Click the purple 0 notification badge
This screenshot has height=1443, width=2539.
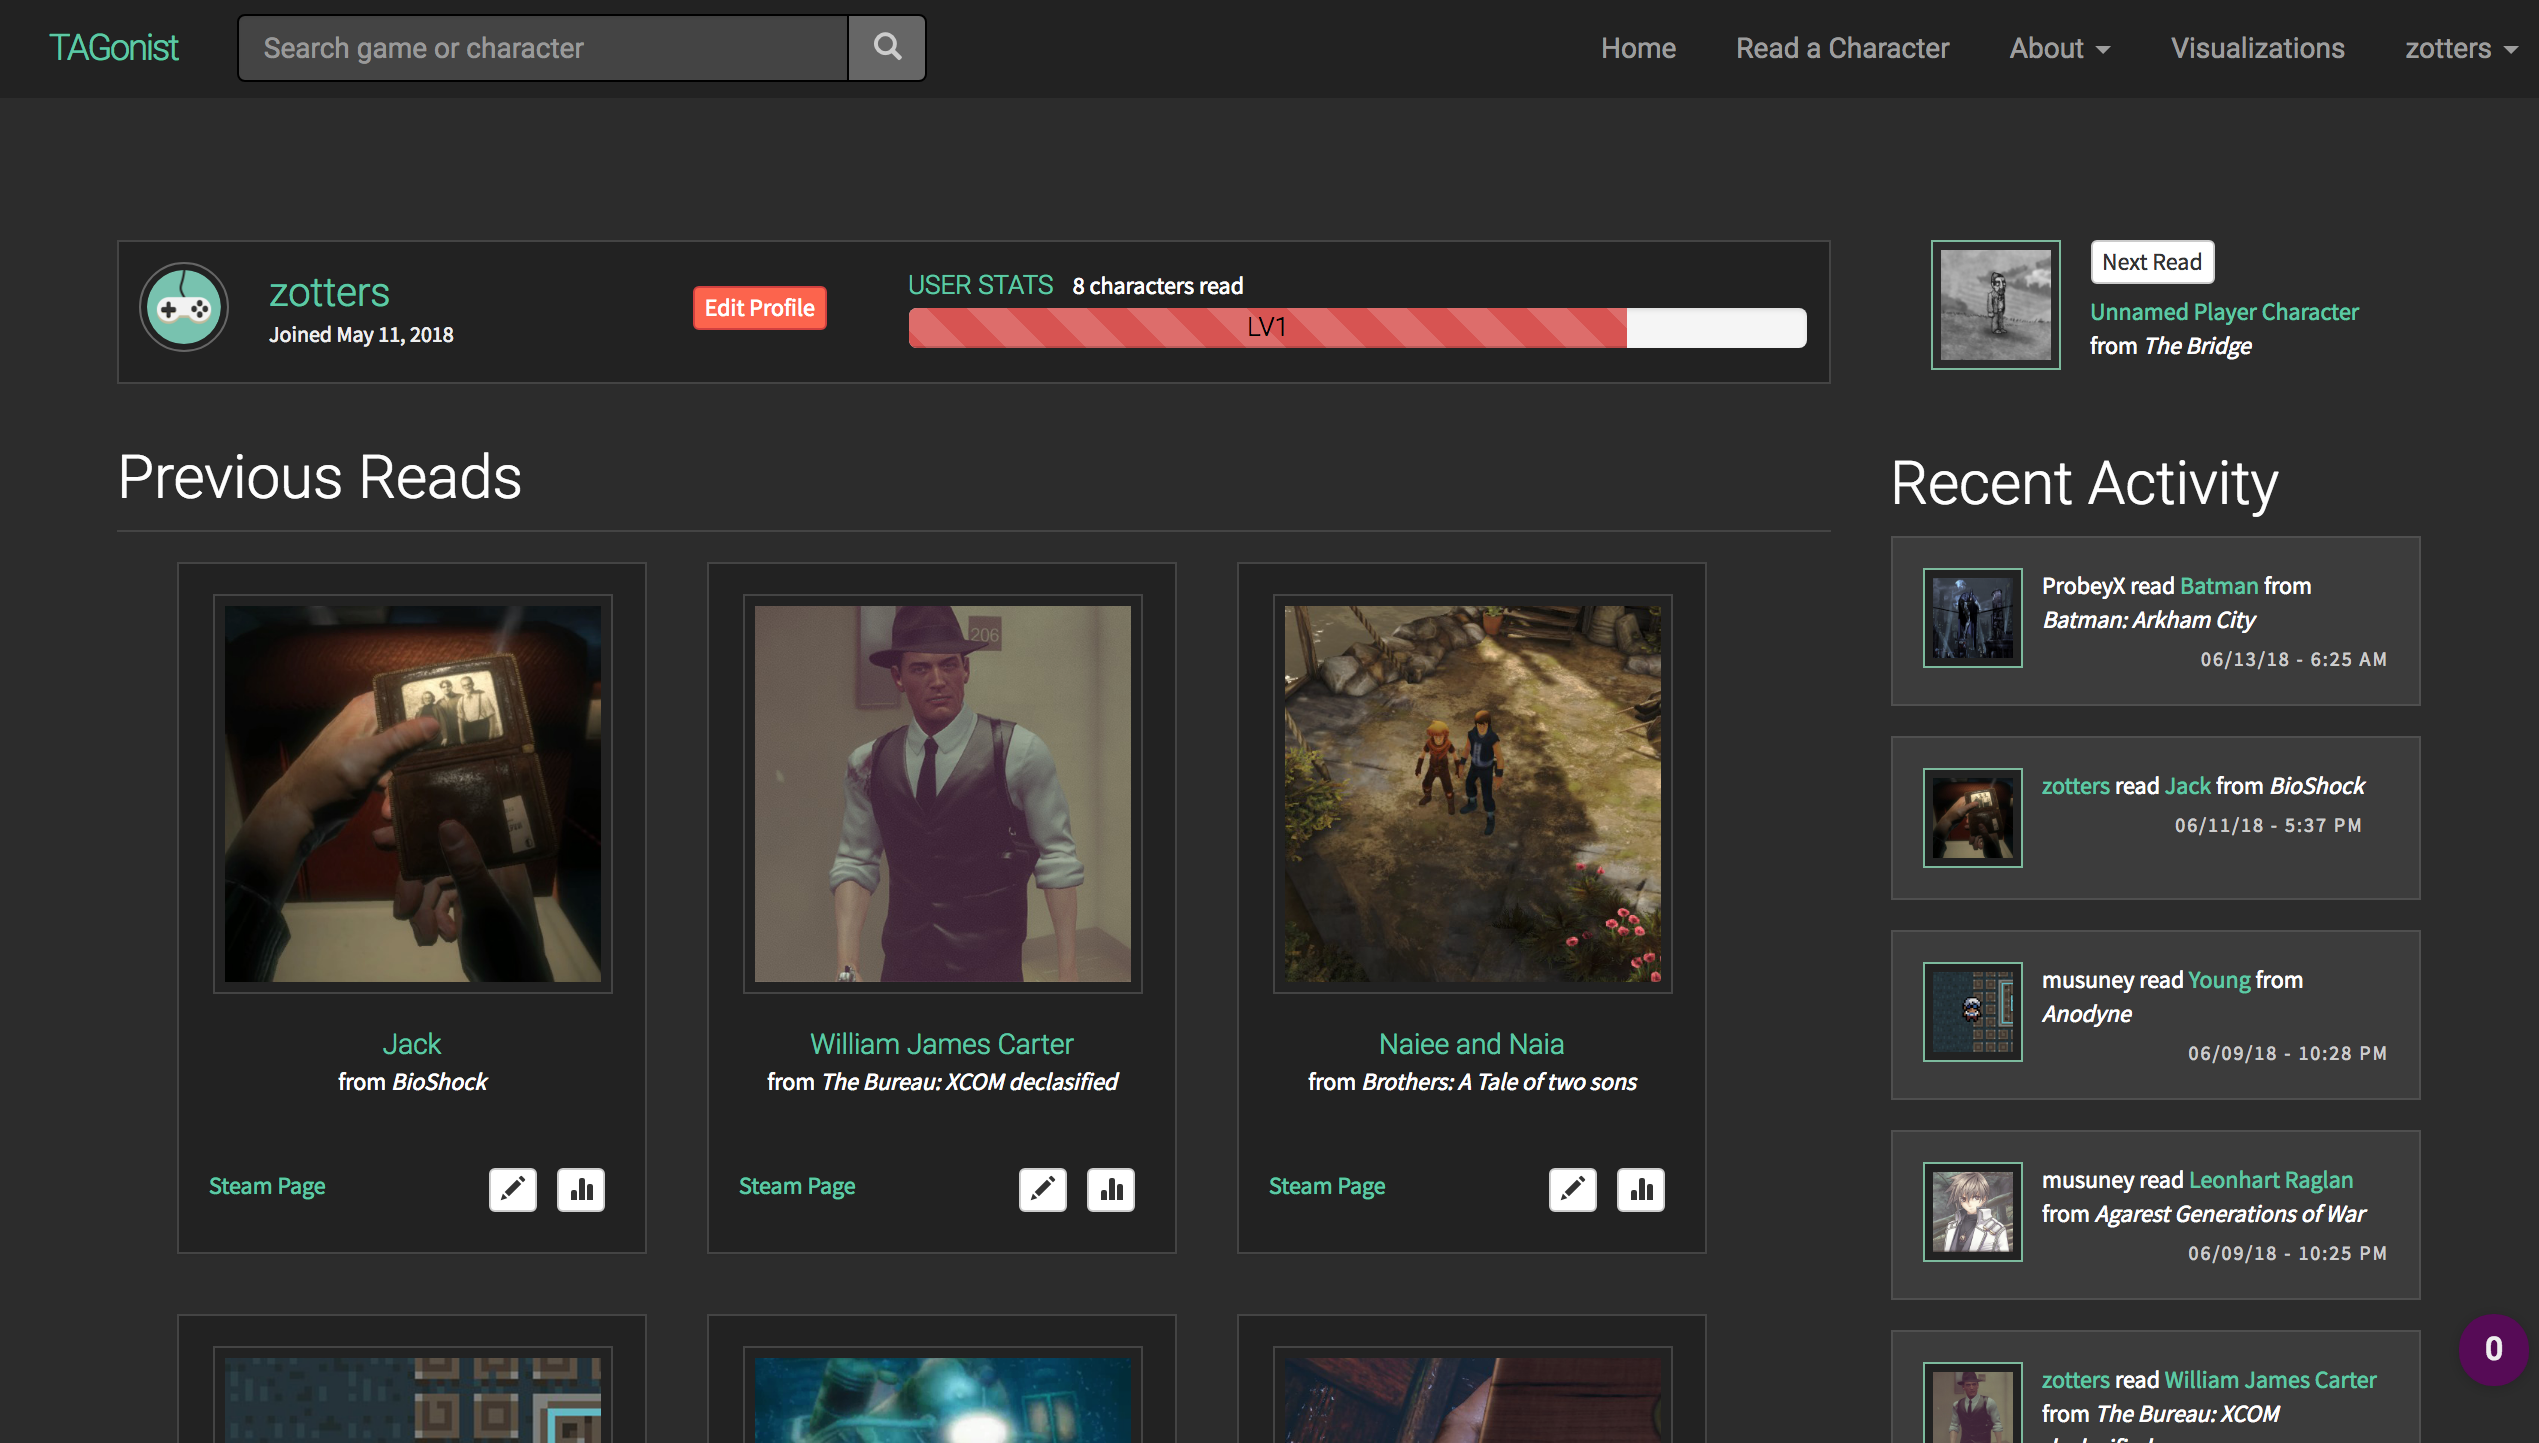[x=2493, y=1349]
